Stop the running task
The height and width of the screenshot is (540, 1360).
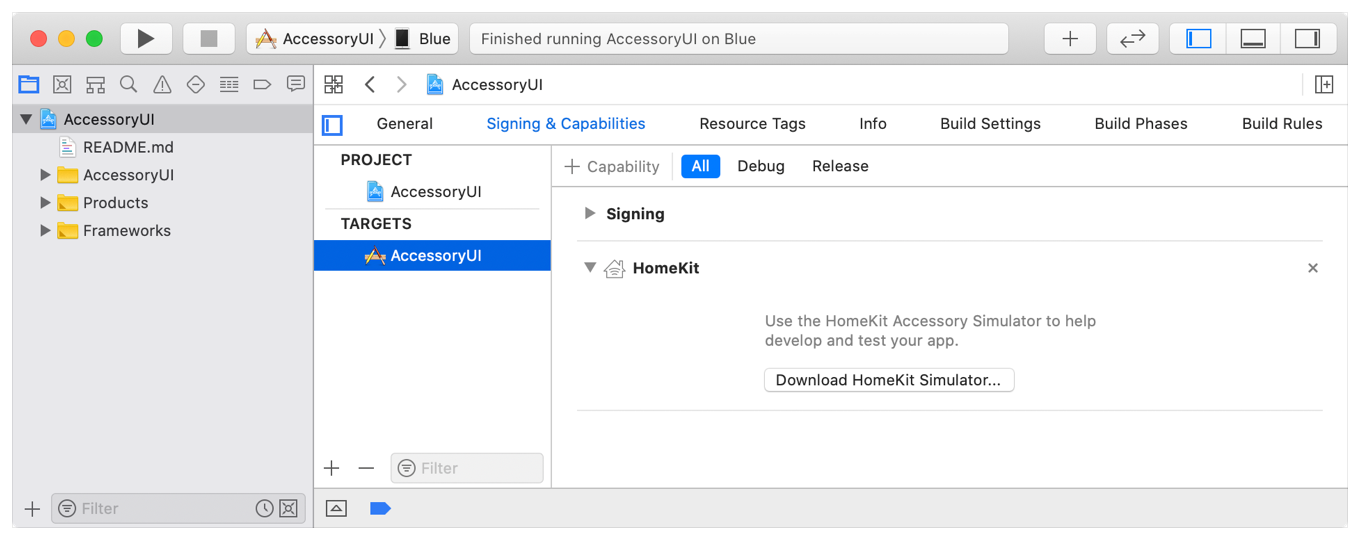(209, 39)
